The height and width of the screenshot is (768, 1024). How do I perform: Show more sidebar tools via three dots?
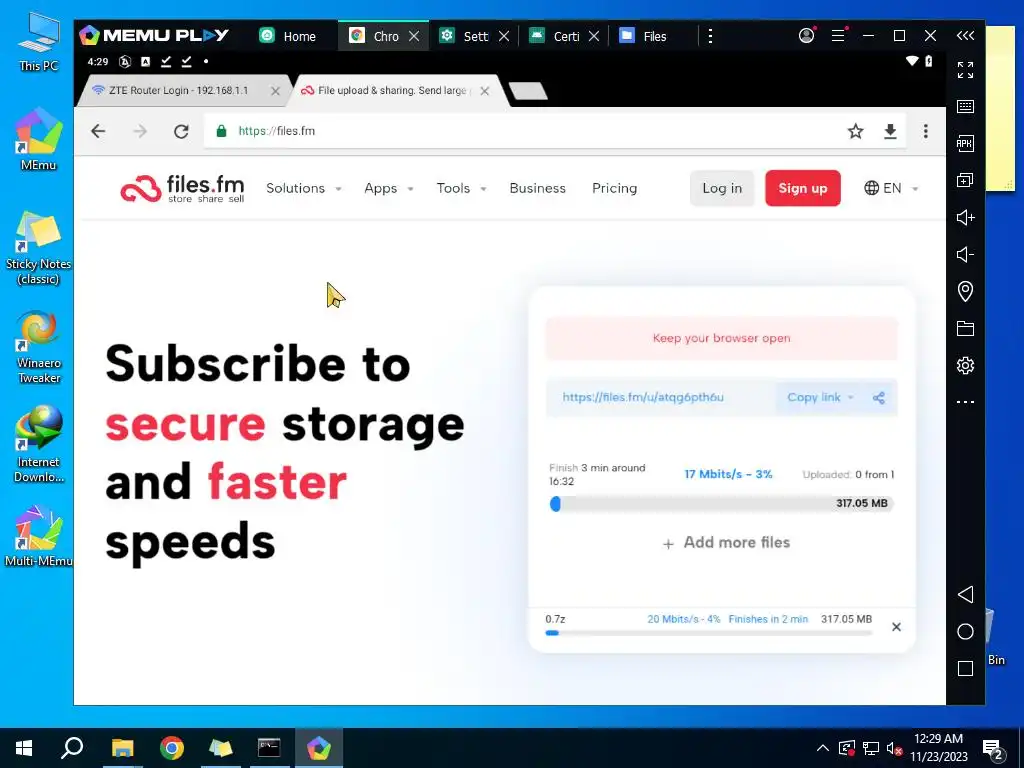[965, 402]
